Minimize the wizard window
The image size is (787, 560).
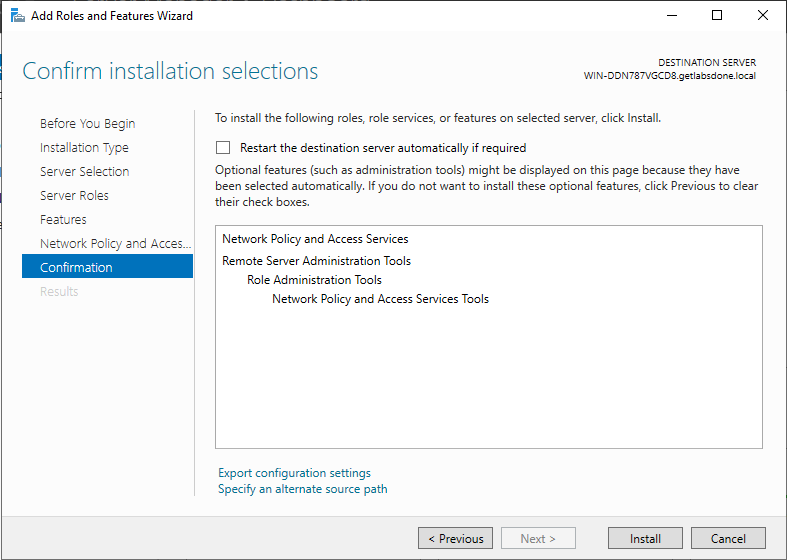pyautogui.click(x=672, y=16)
